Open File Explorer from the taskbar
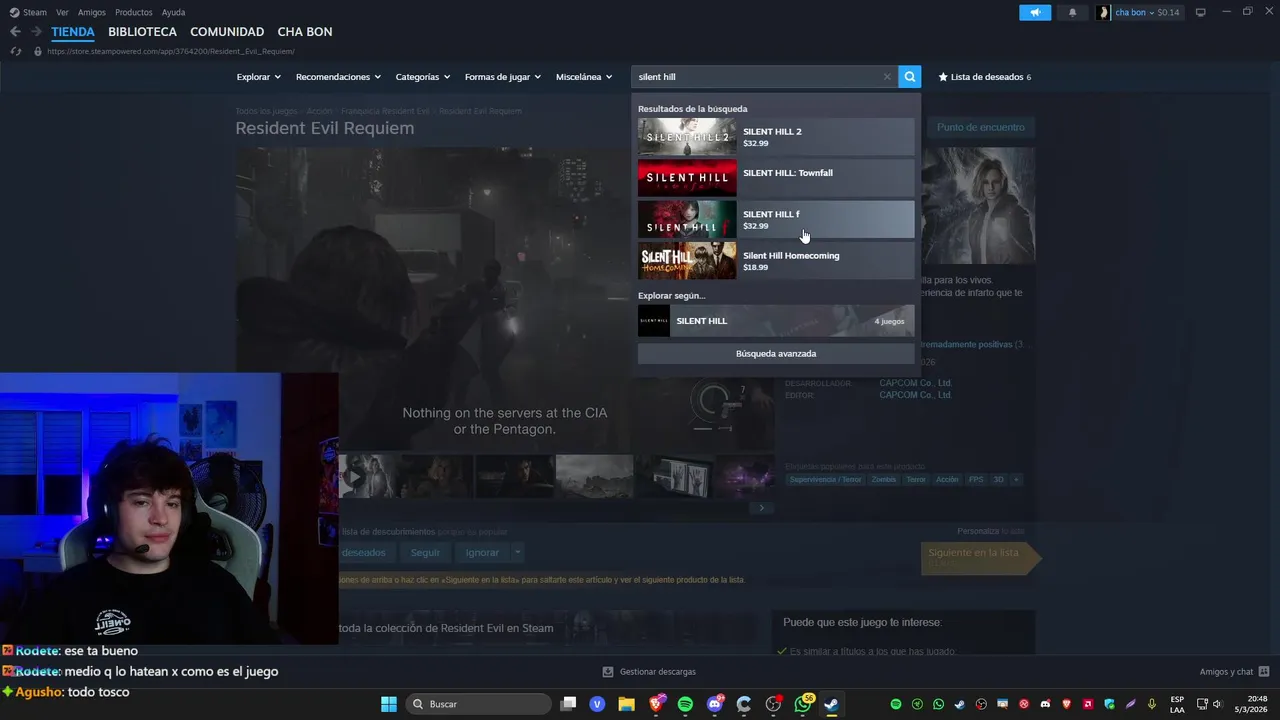The image size is (1280, 720). coord(626,704)
